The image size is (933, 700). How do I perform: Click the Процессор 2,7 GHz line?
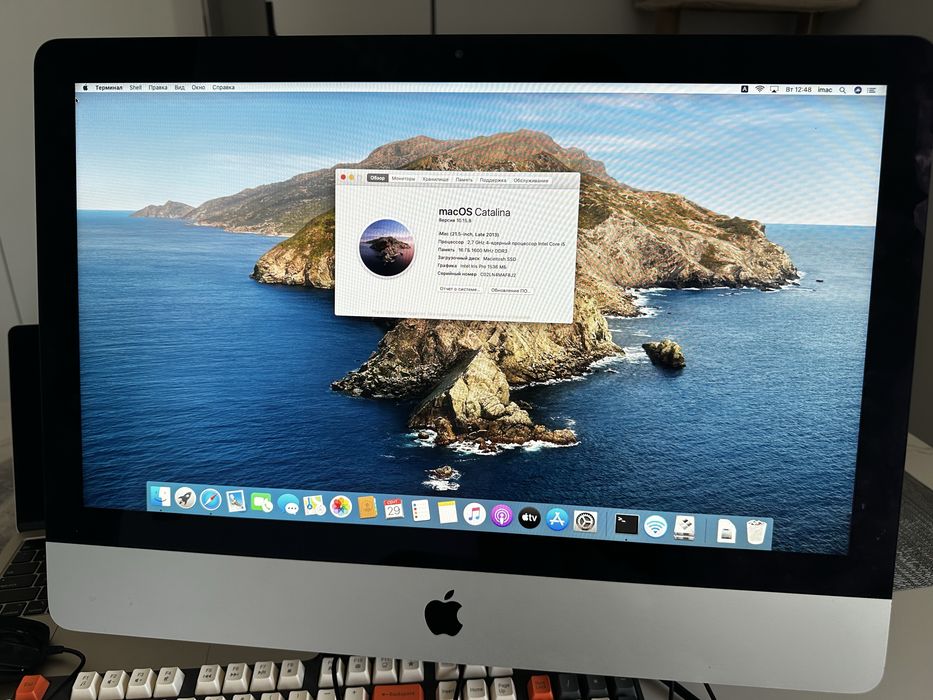pyautogui.click(x=502, y=243)
